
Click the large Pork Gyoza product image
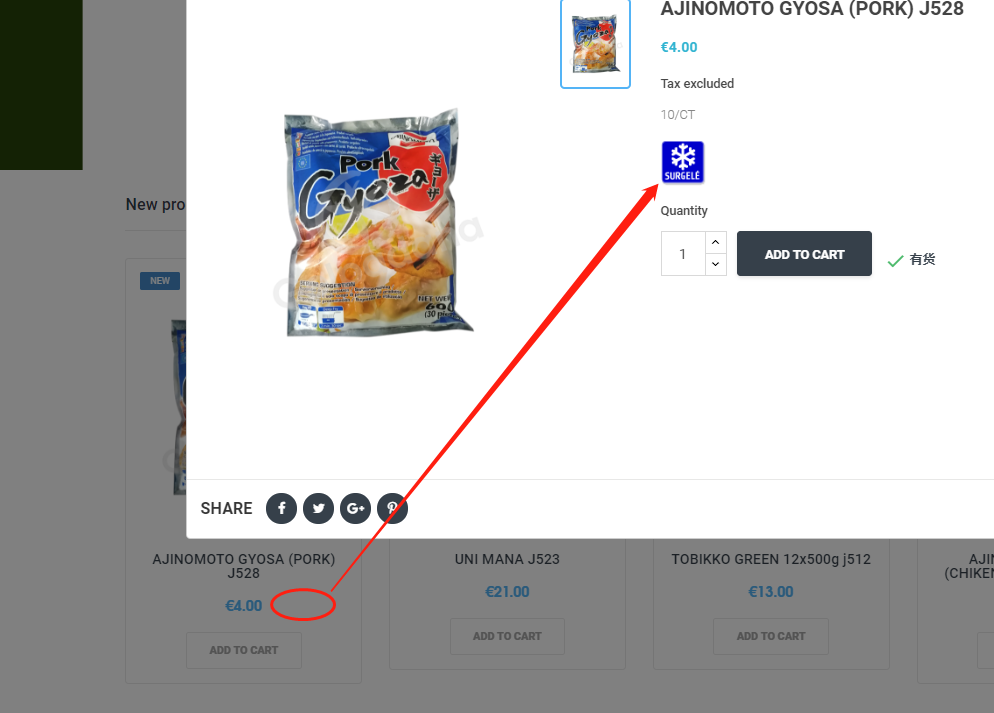[x=378, y=222]
